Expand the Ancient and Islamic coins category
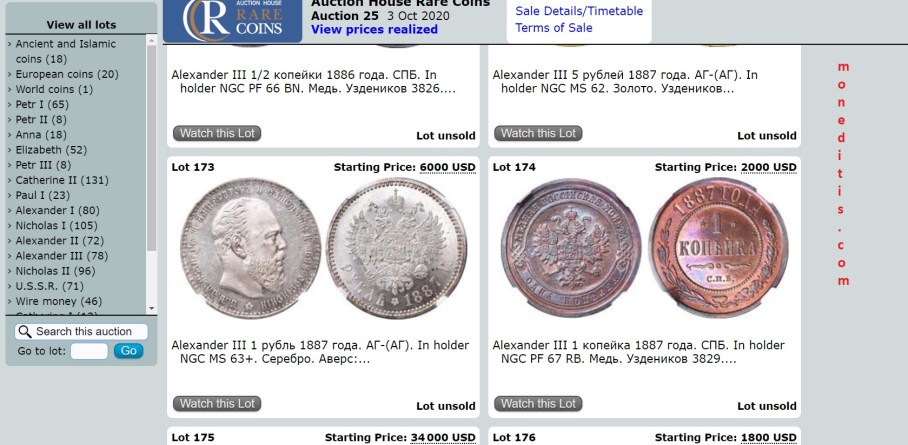This screenshot has height=445, width=908. tap(65, 51)
